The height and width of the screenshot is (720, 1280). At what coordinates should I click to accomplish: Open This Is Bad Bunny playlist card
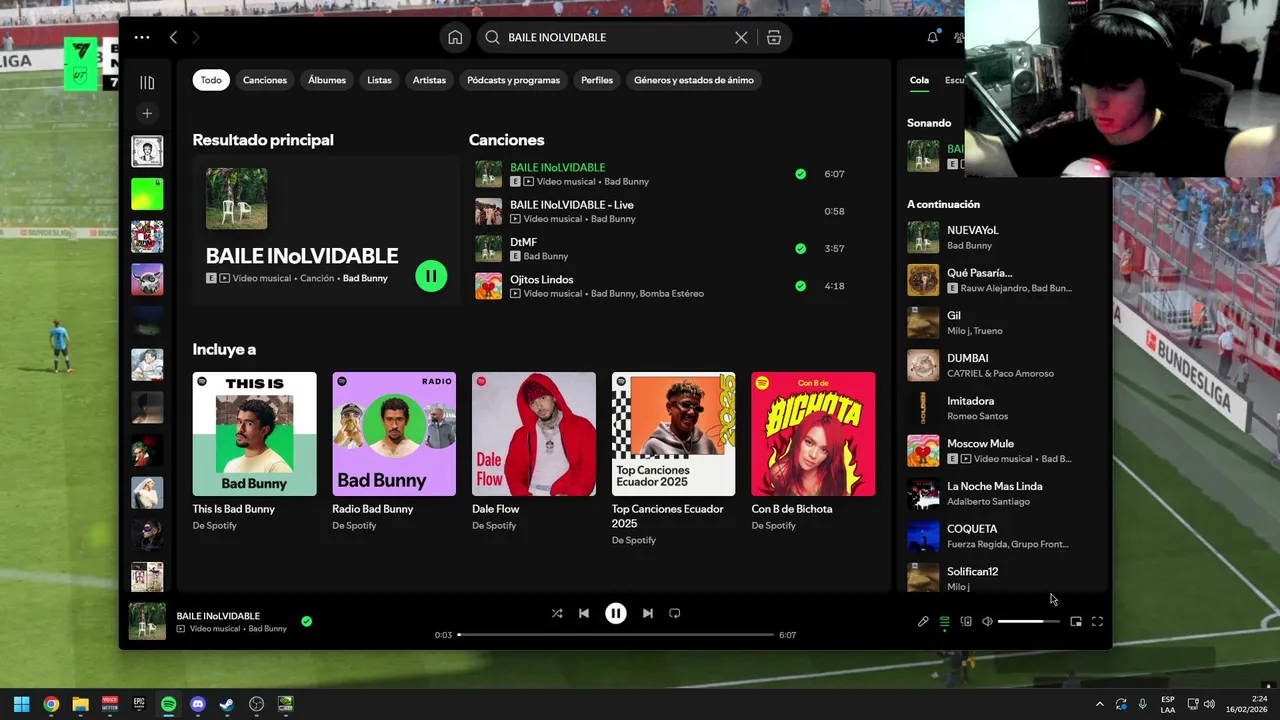point(254,450)
